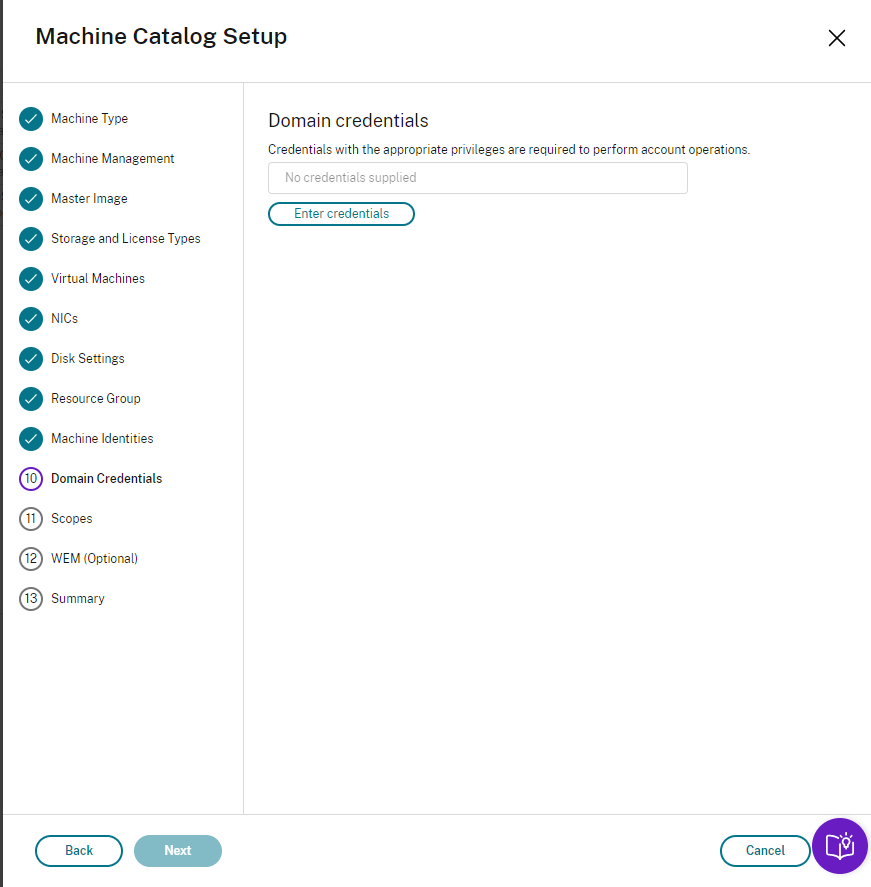The width and height of the screenshot is (871, 887).
Task: Click the credentials privileges description text
Action: click(509, 150)
